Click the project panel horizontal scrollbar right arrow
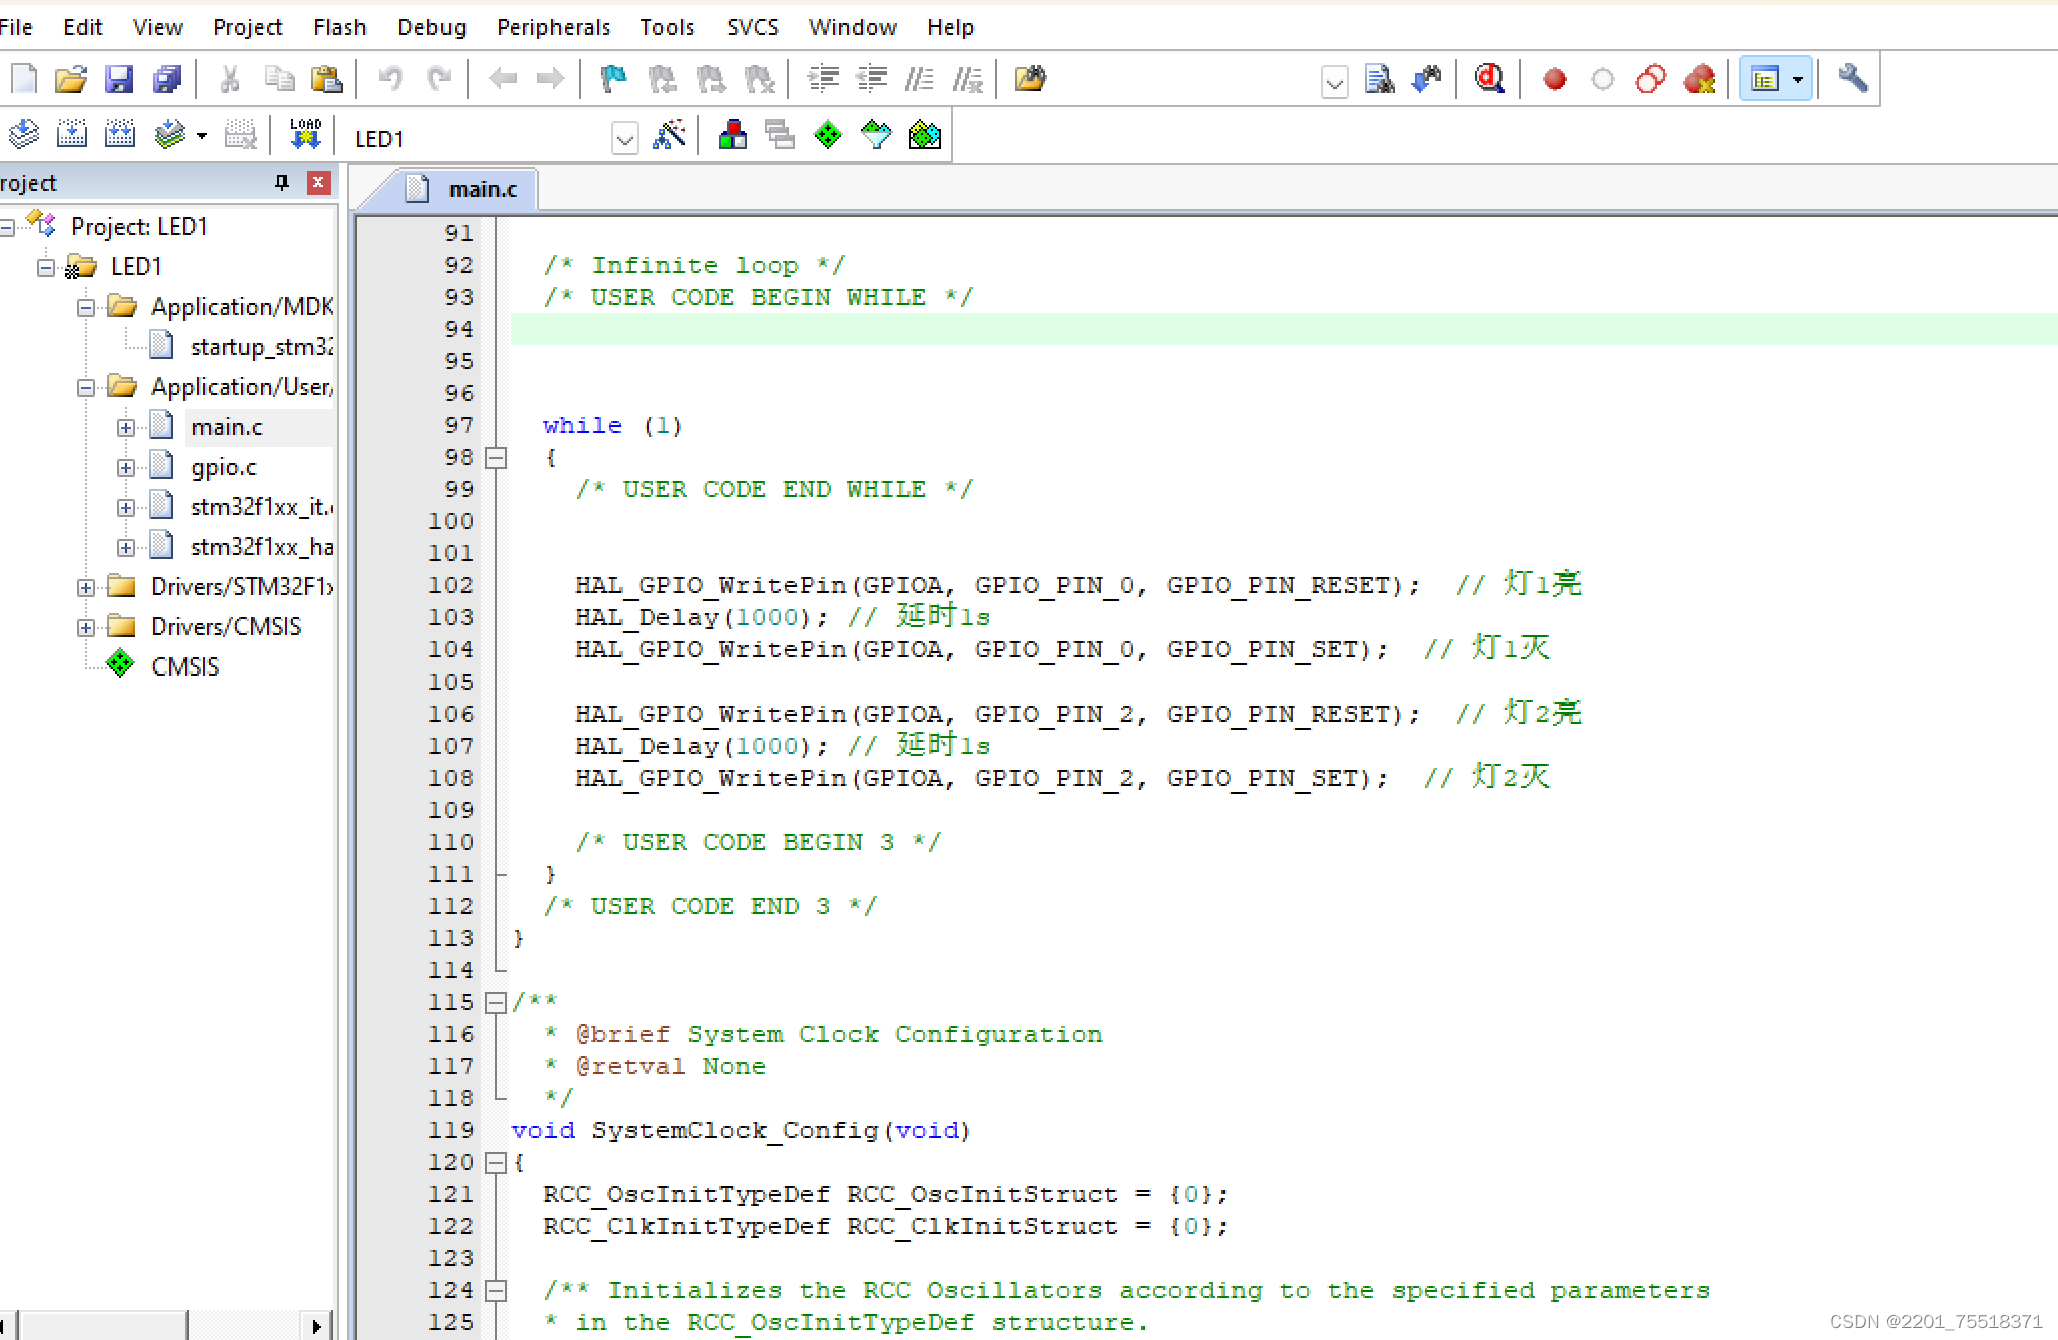The height and width of the screenshot is (1340, 2058). [x=317, y=1326]
